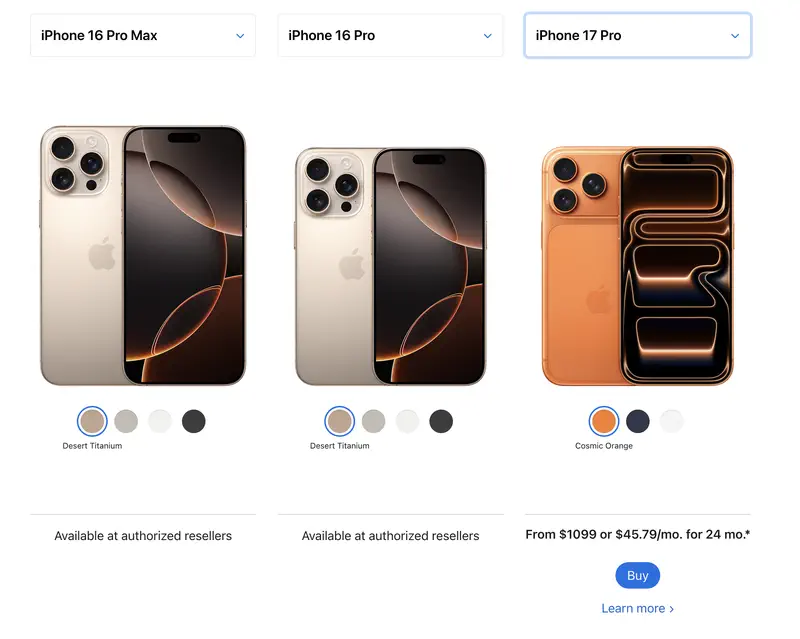
Task: Select Desert Titanium swatch for iPhone 16 Pro Max
Action: click(92, 421)
